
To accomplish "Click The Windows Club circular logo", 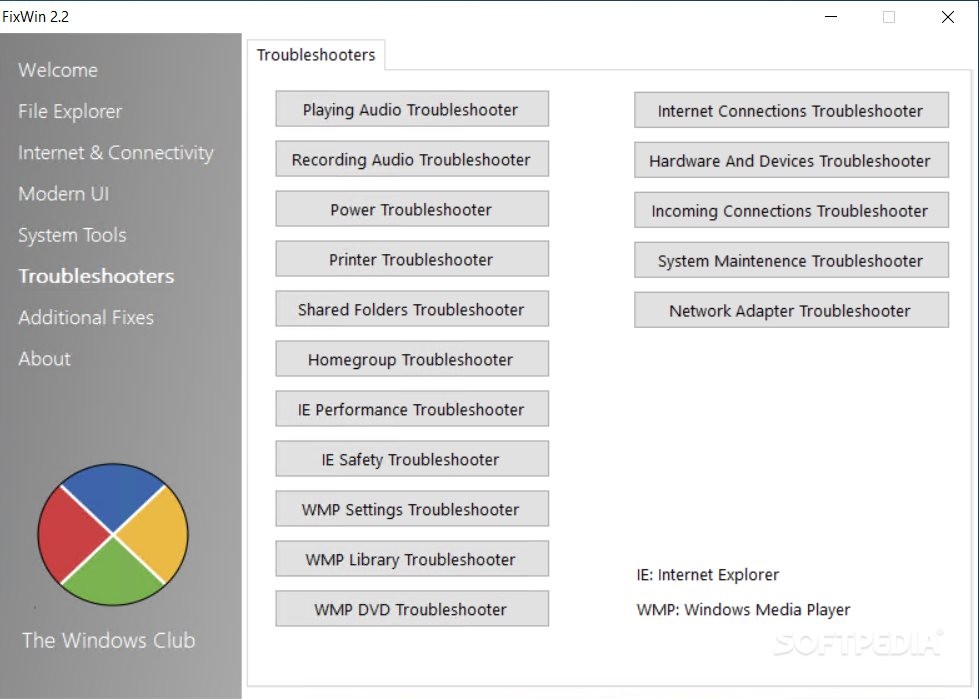I will point(113,534).
